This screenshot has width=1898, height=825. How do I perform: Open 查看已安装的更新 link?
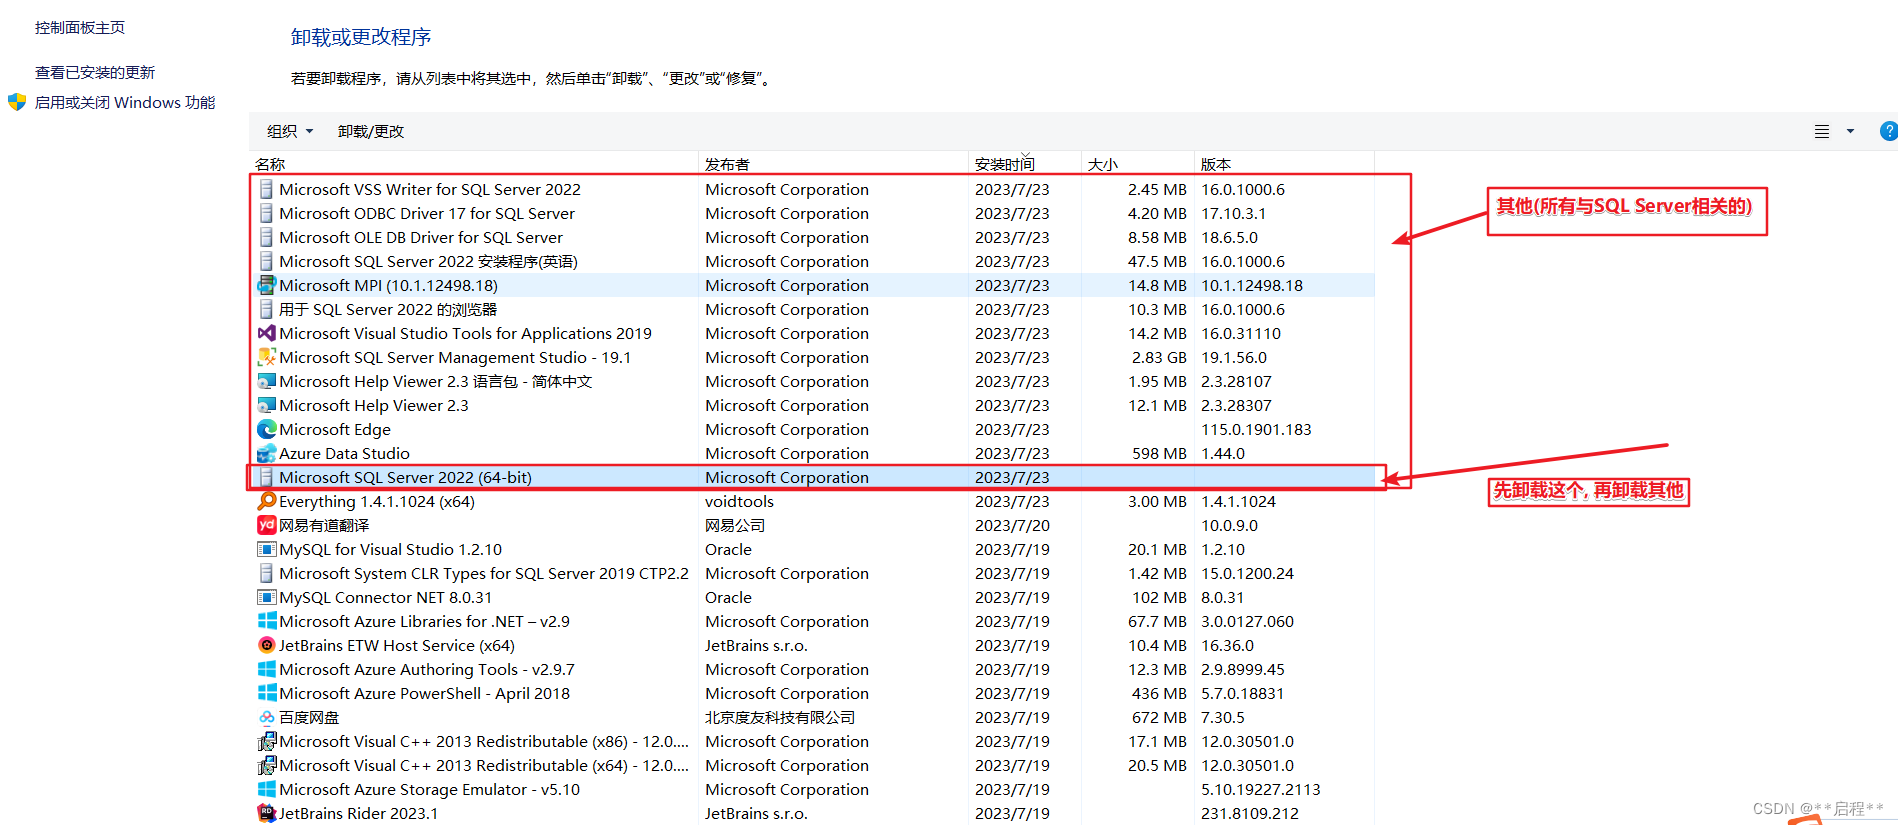95,72
